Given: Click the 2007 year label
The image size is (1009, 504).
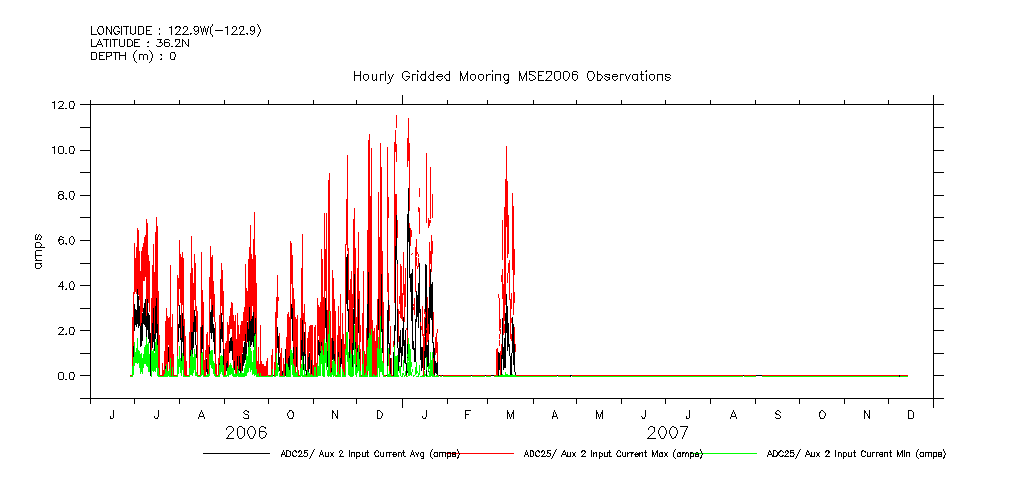Looking at the screenshot, I should point(667,433).
